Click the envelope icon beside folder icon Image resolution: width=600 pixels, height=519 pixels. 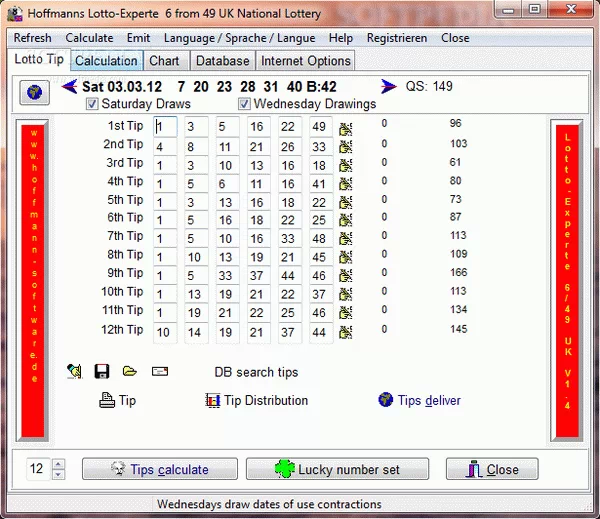point(160,372)
